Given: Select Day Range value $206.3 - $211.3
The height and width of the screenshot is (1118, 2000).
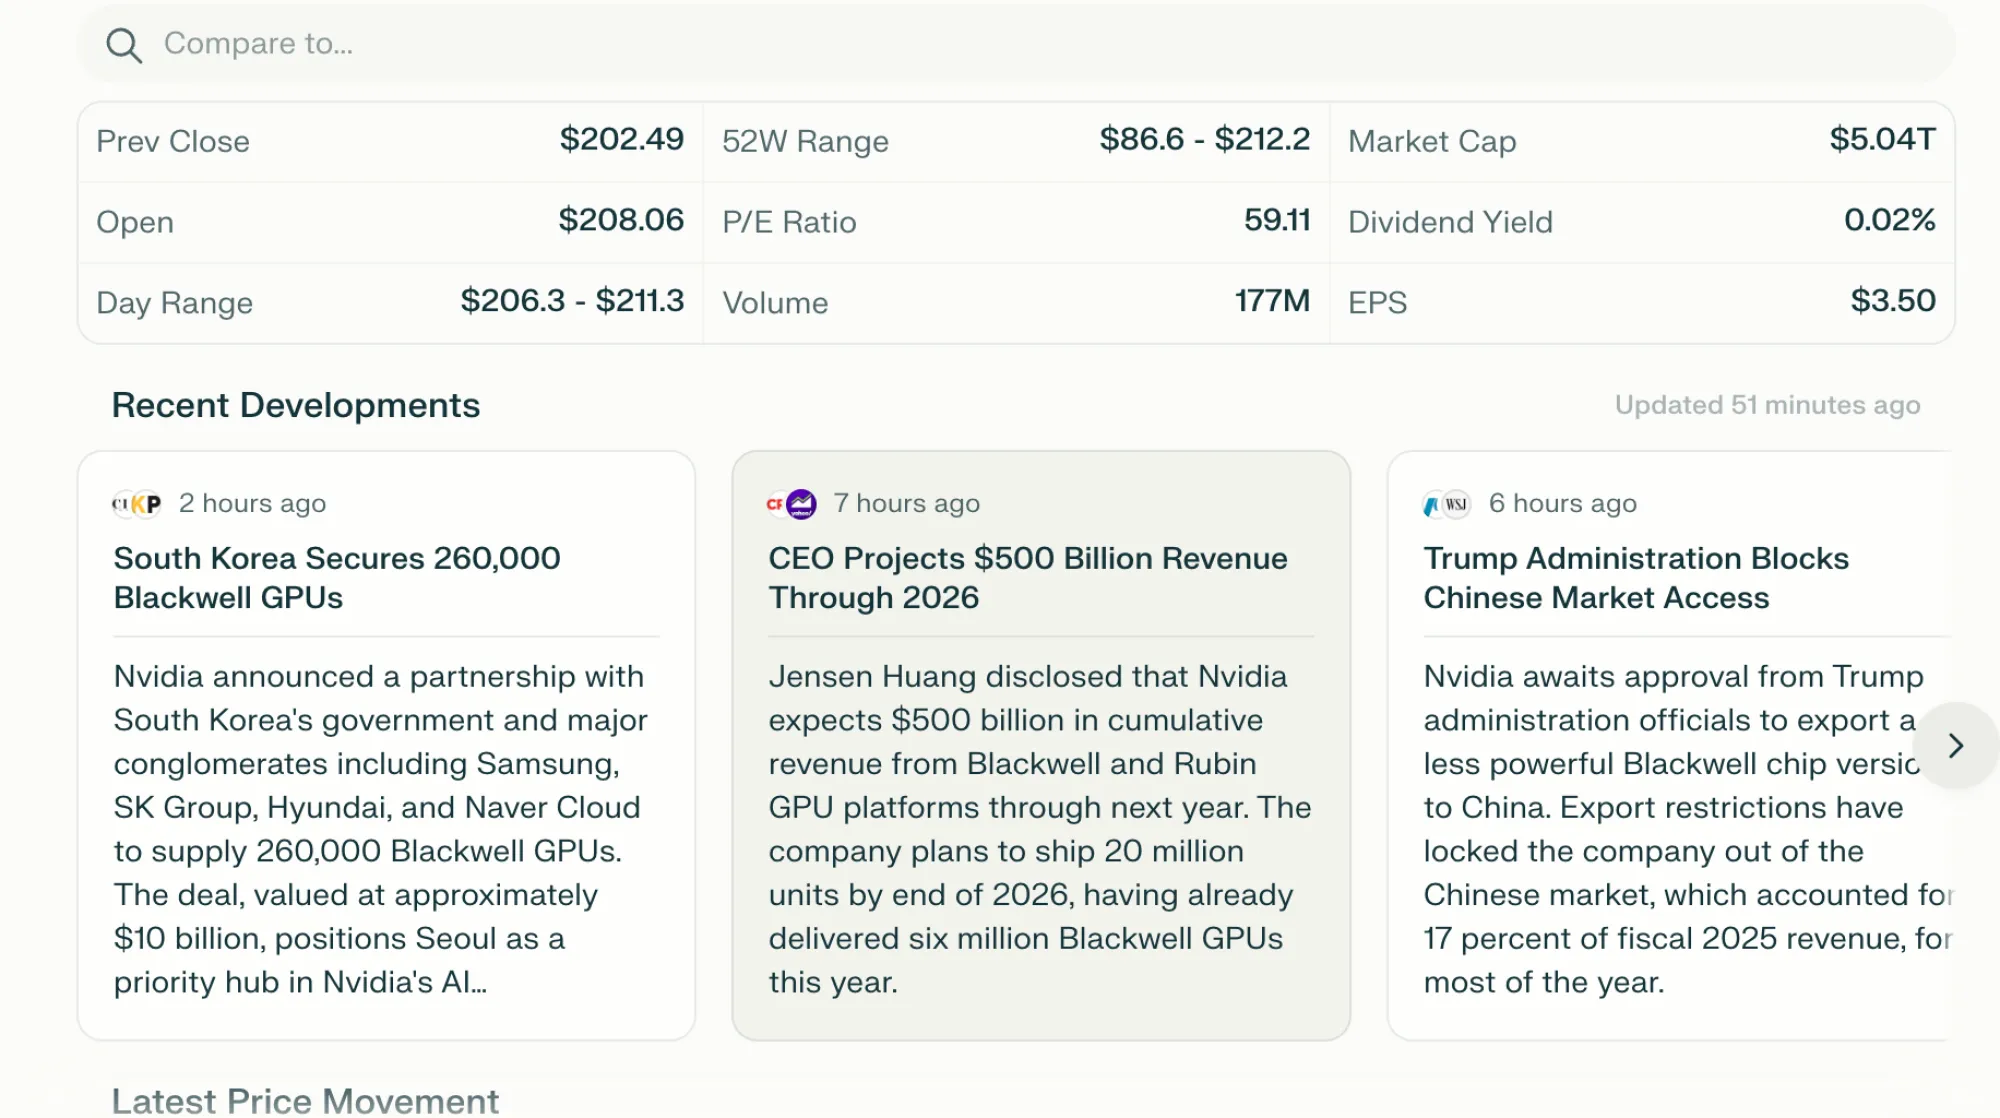Looking at the screenshot, I should pyautogui.click(x=572, y=301).
